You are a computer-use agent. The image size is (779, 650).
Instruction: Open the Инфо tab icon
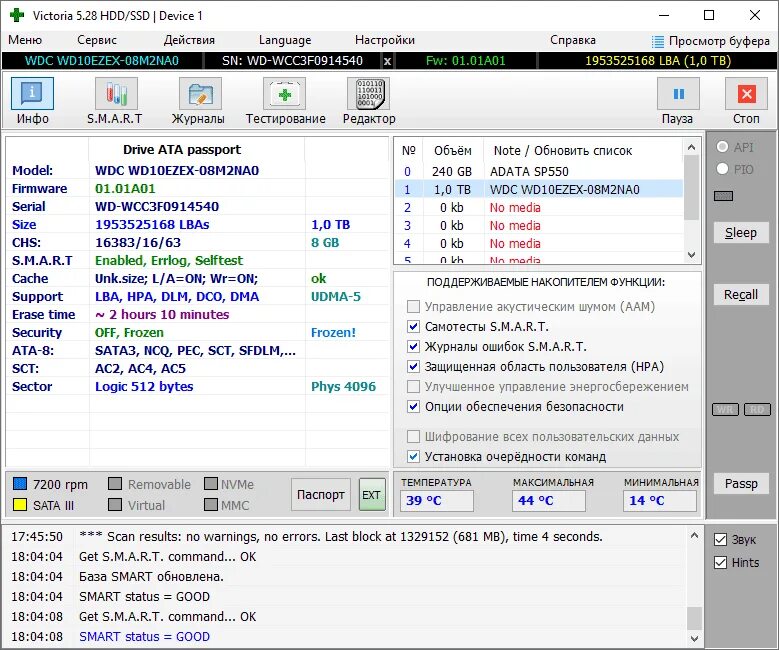(x=32, y=93)
